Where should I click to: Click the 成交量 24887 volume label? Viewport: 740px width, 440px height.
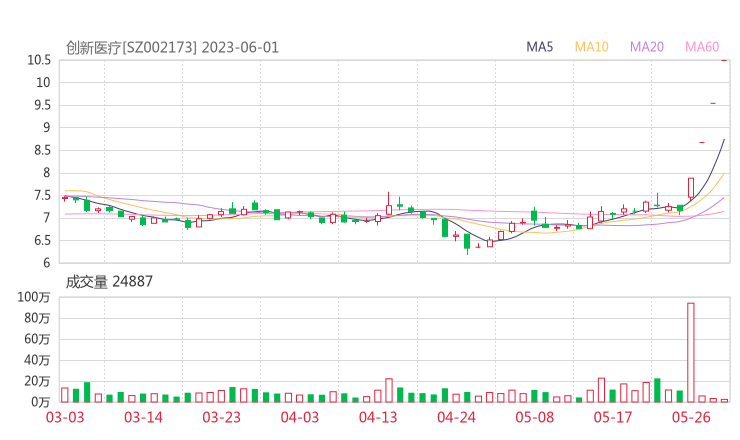[x=109, y=282]
